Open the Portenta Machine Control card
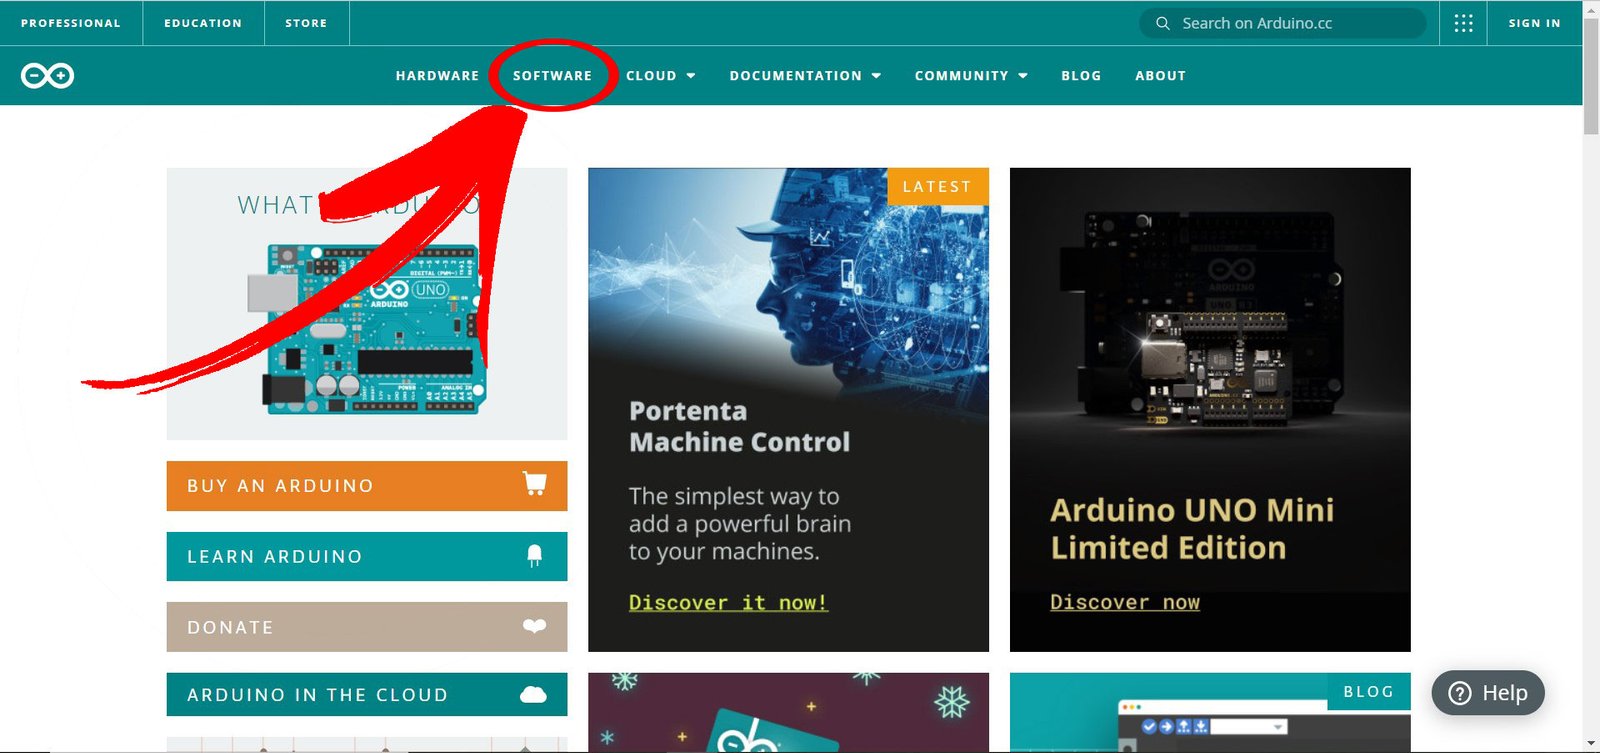 [788, 410]
